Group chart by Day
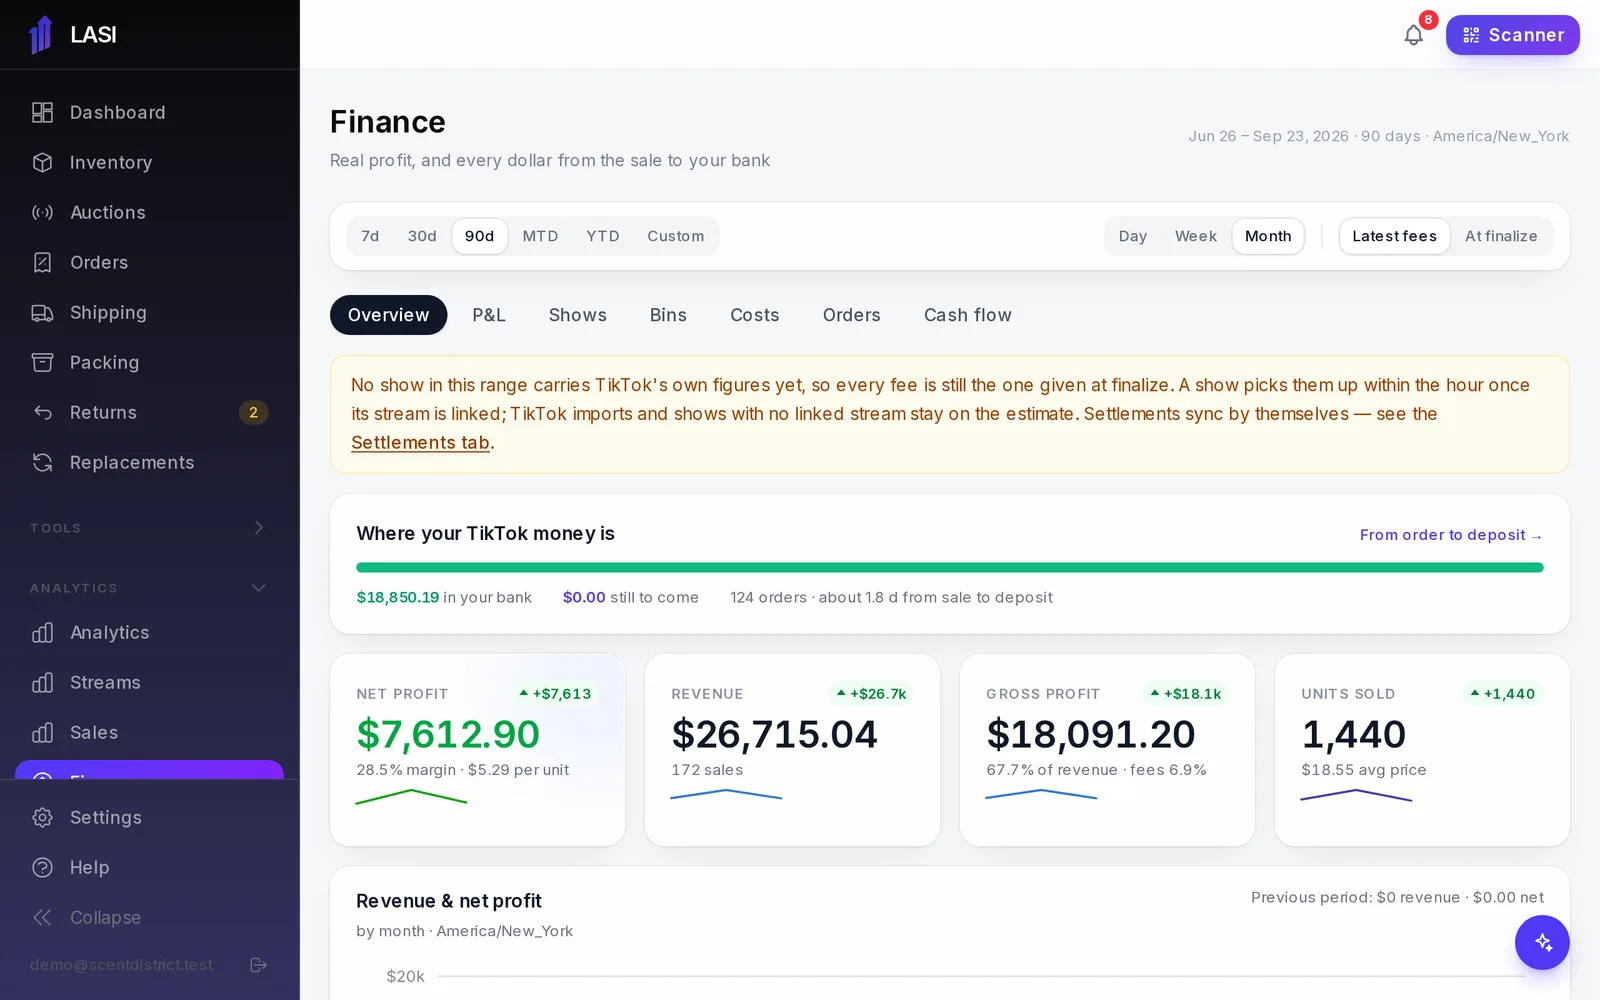This screenshot has width=1600, height=1000. pyautogui.click(x=1133, y=236)
